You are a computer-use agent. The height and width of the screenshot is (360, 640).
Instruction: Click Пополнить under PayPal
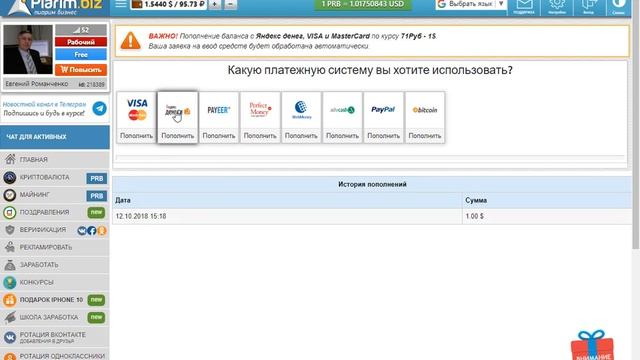coord(383,136)
